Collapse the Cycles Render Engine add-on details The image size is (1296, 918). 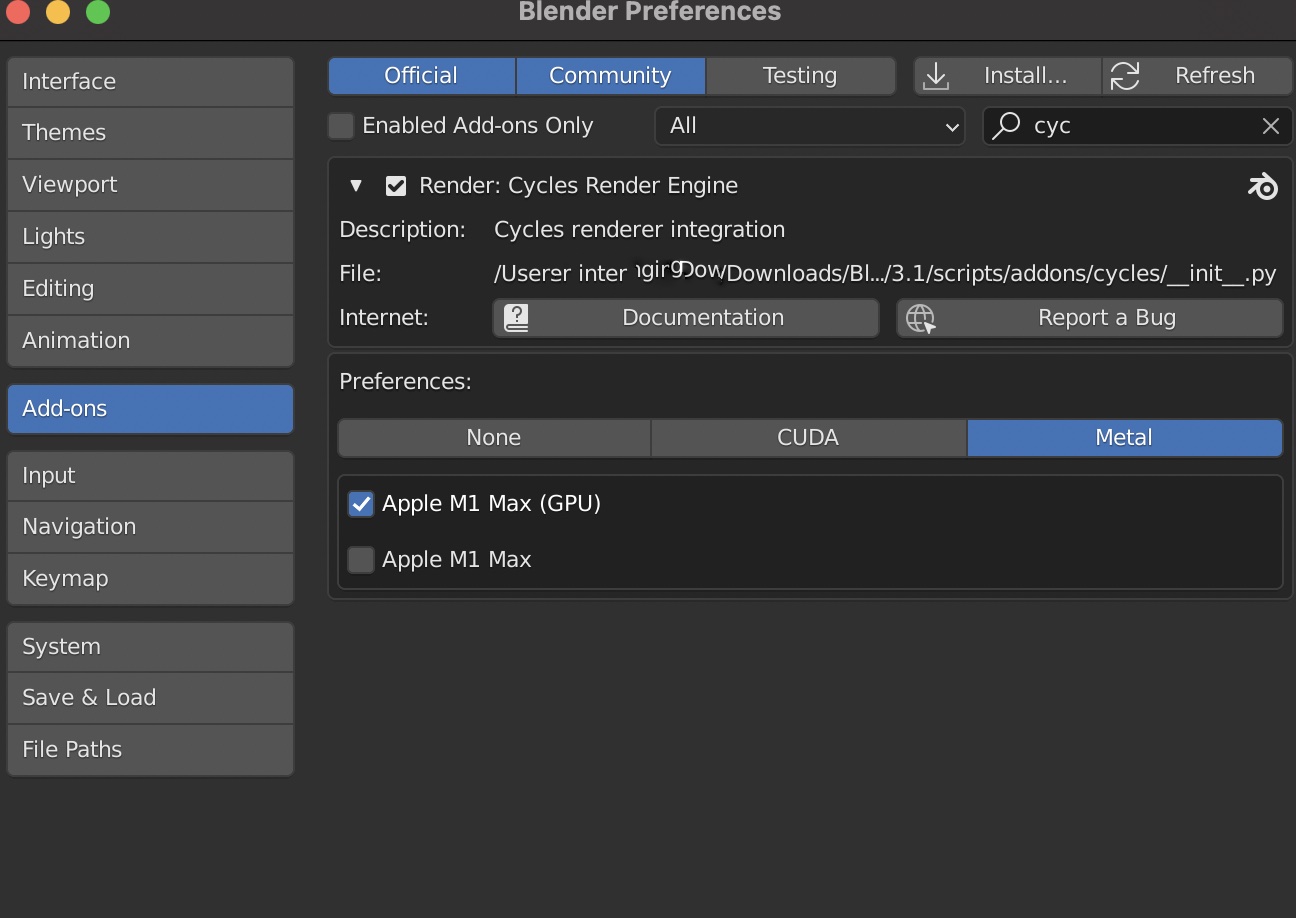(356, 186)
